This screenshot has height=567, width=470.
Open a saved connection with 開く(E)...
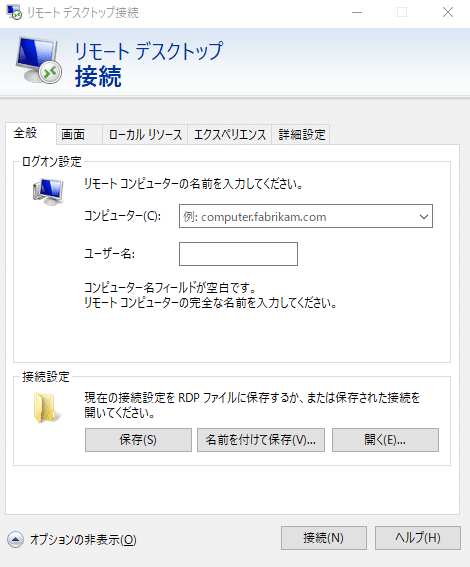tap(385, 440)
